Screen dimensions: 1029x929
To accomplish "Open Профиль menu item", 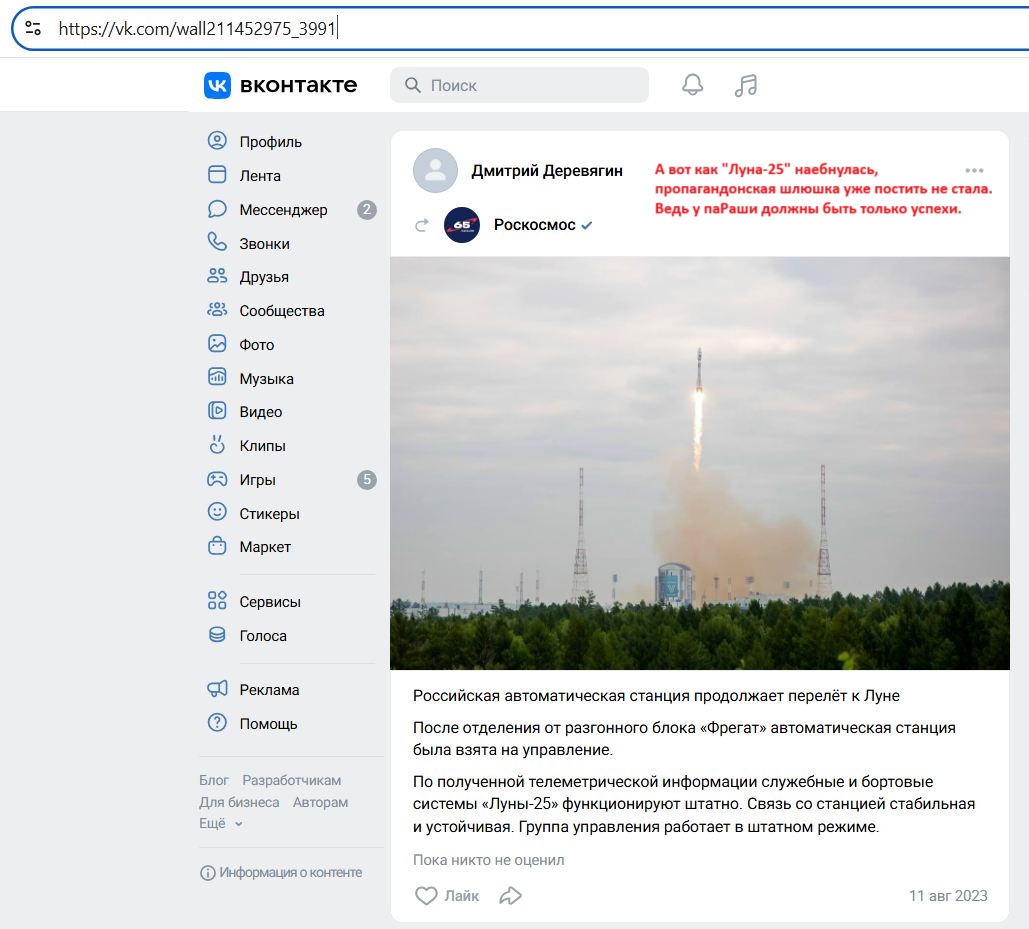I will [270, 142].
